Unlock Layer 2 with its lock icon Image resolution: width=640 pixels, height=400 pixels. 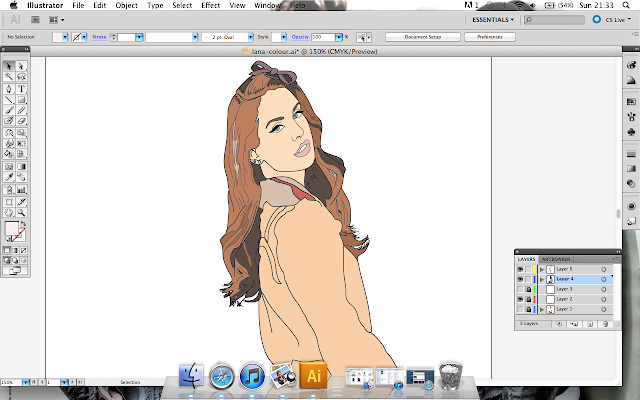[x=528, y=299]
